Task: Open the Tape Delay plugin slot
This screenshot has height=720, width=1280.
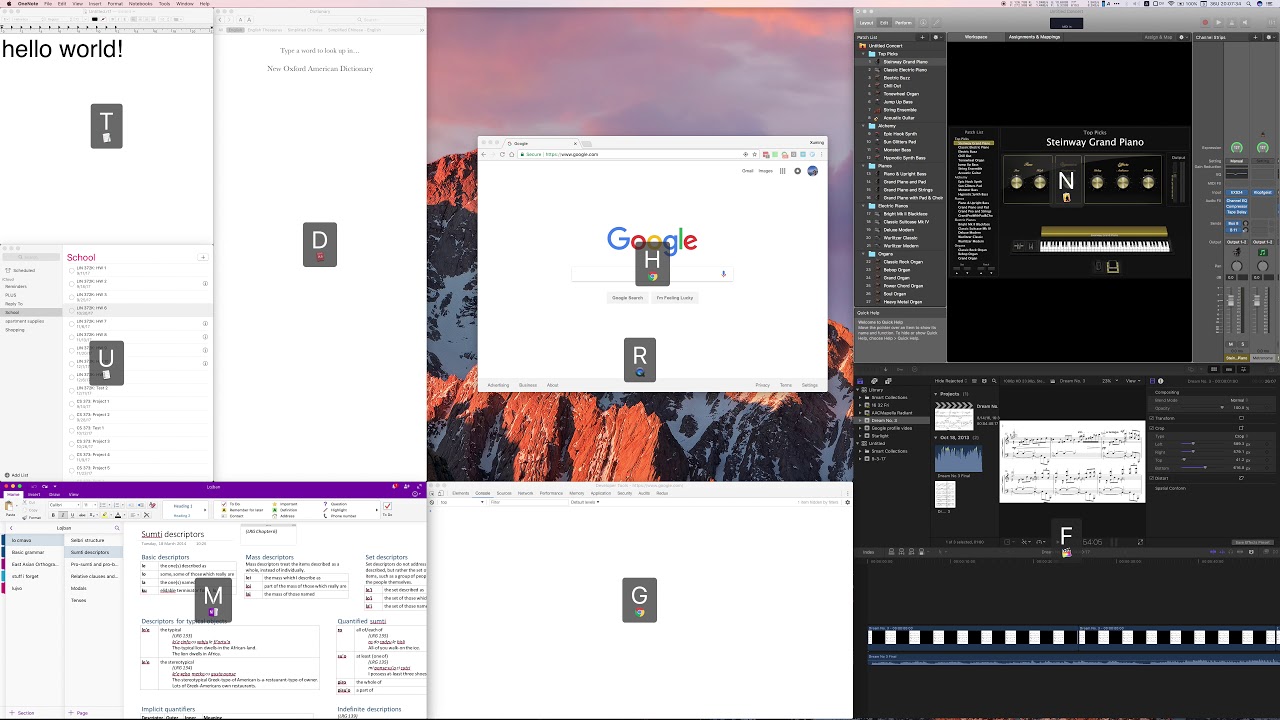Action: coord(1237,212)
